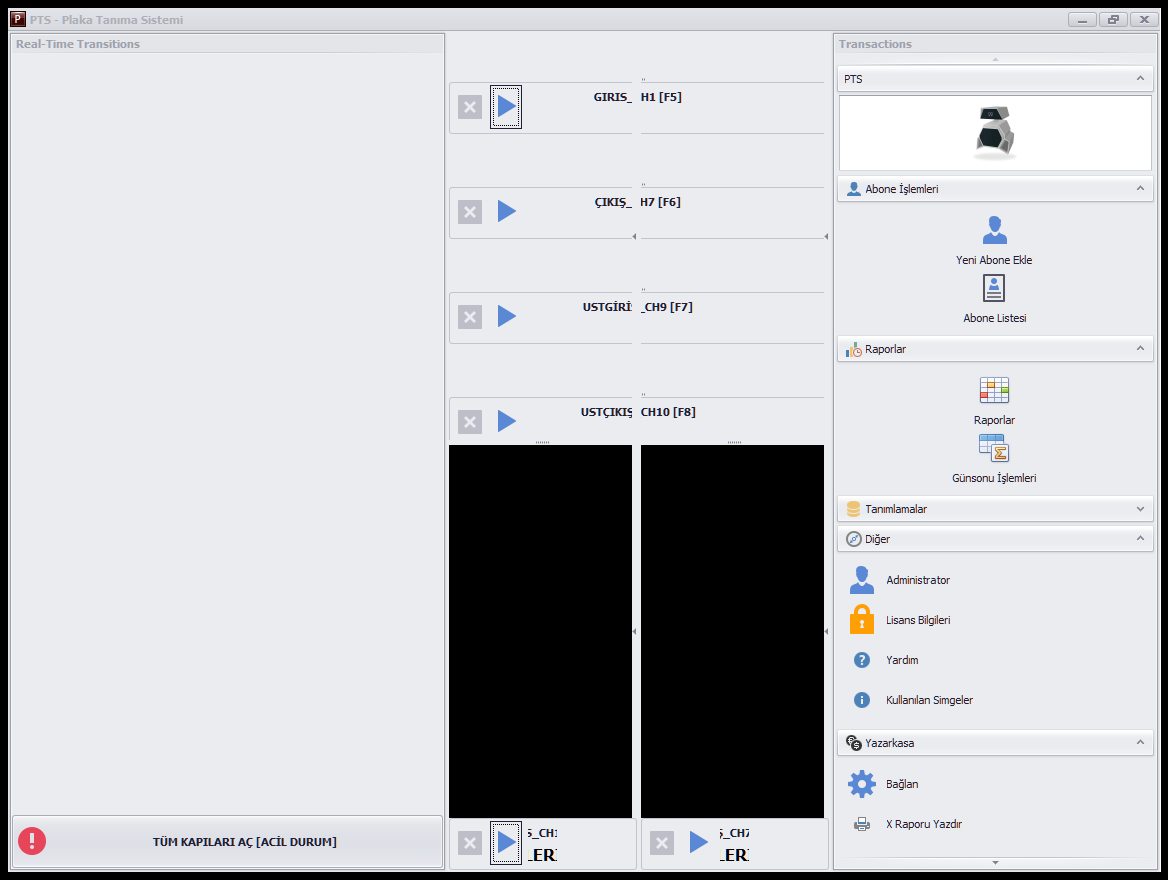Collapse the Diğer section header
The image size is (1168, 880).
[995, 539]
